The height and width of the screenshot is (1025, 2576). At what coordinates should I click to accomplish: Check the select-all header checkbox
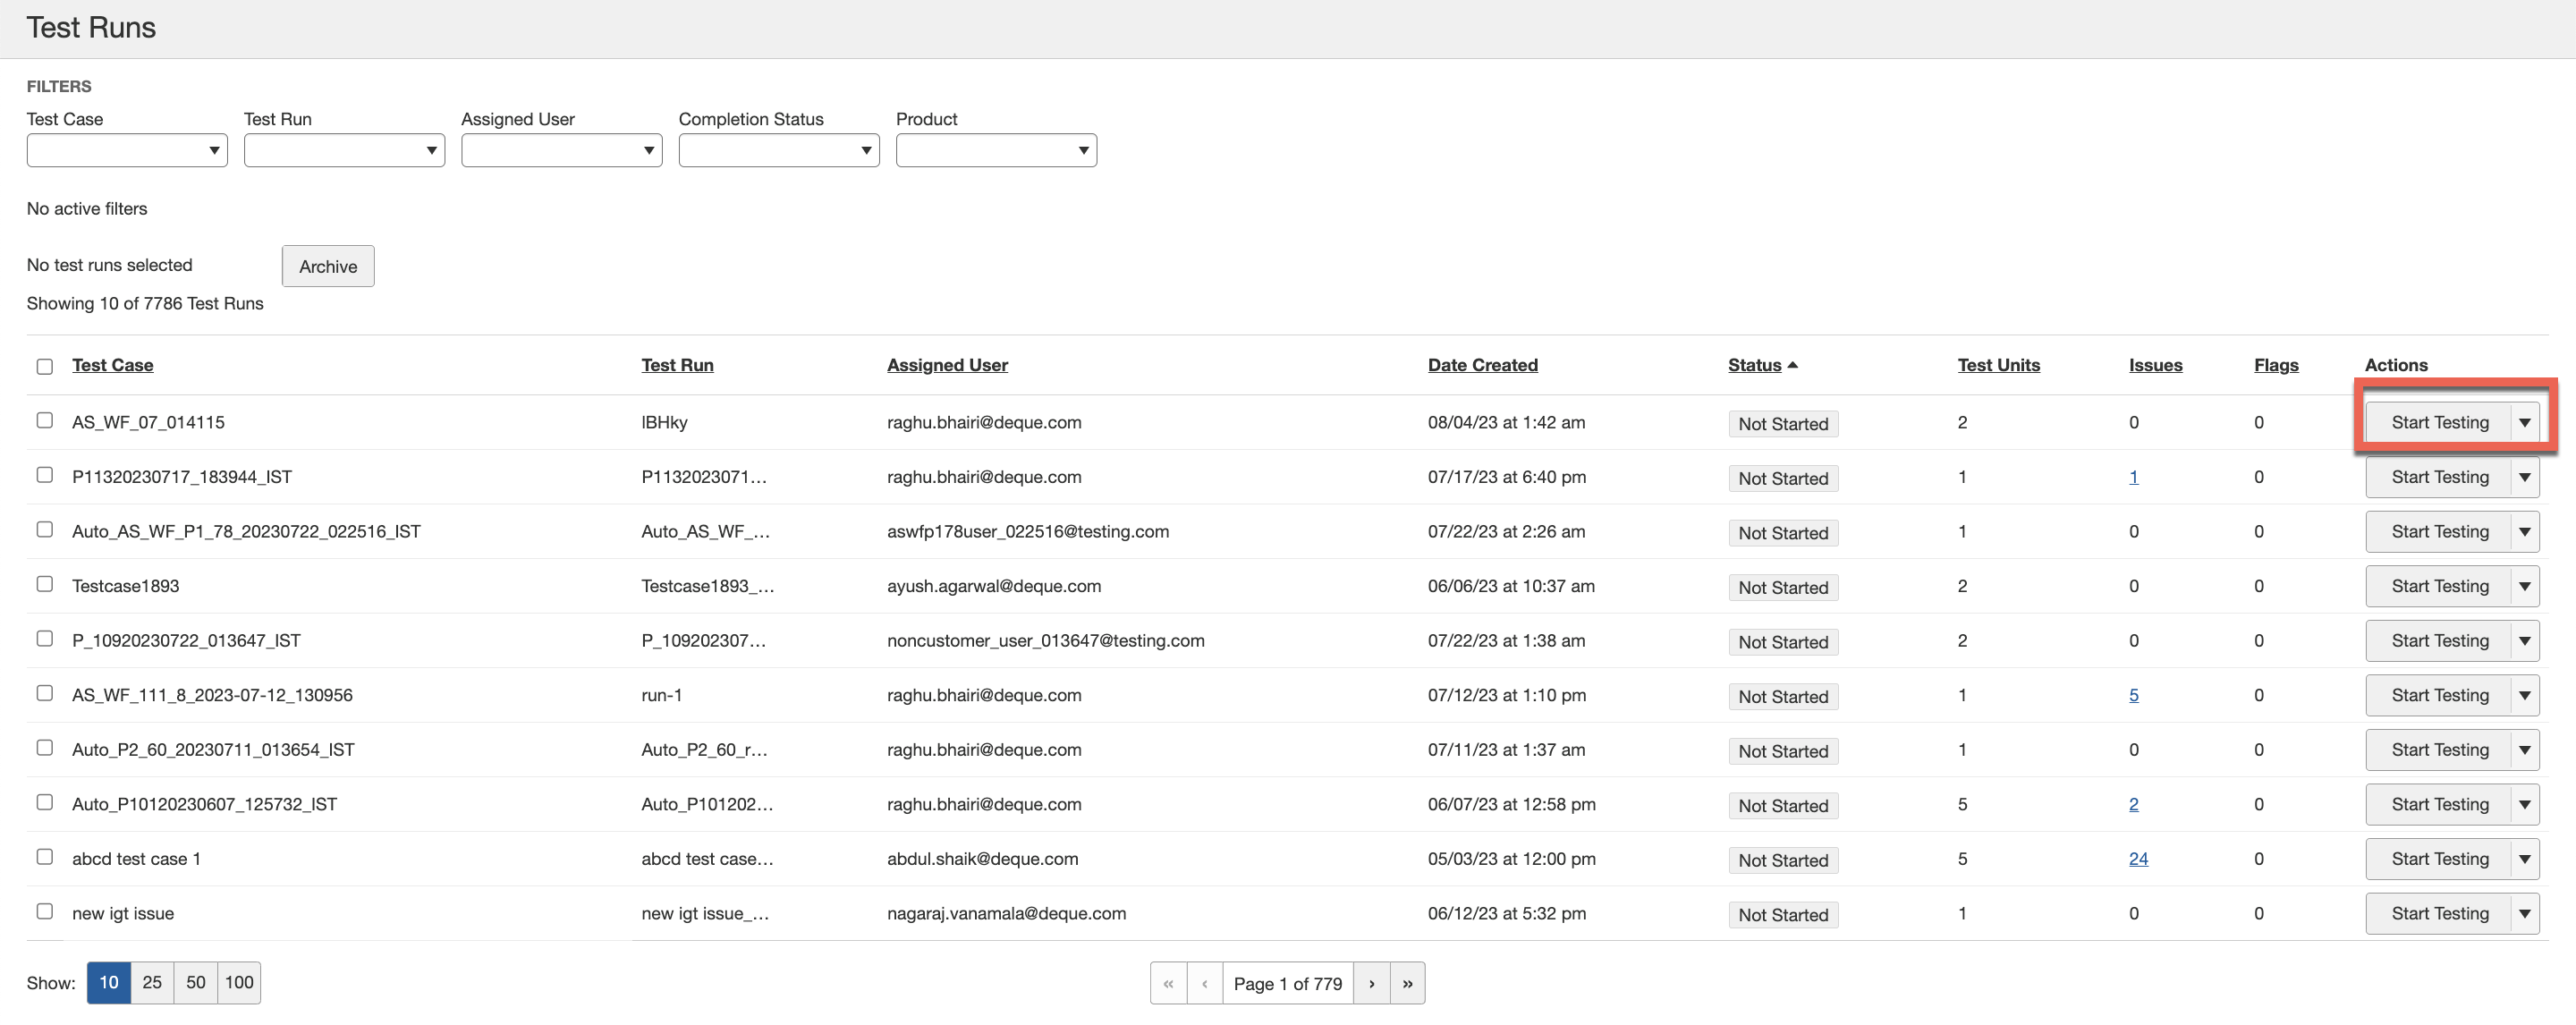tap(45, 366)
